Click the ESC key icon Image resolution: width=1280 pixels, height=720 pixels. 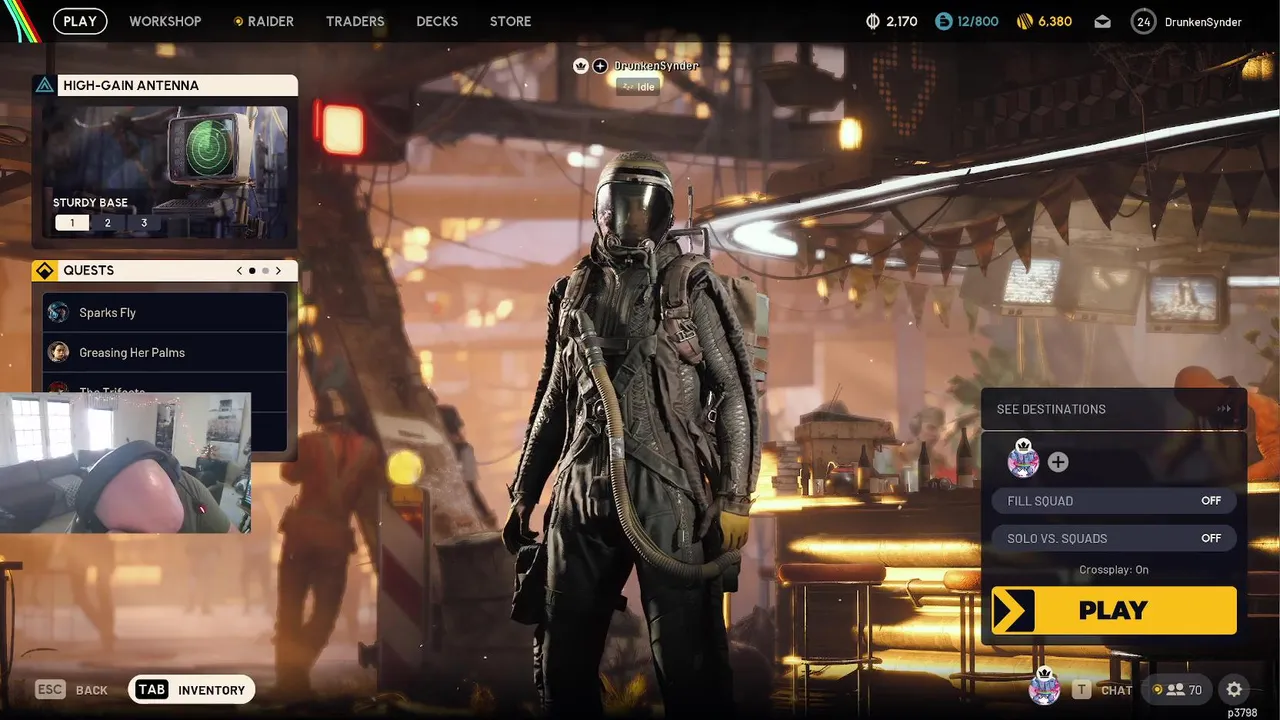51,689
